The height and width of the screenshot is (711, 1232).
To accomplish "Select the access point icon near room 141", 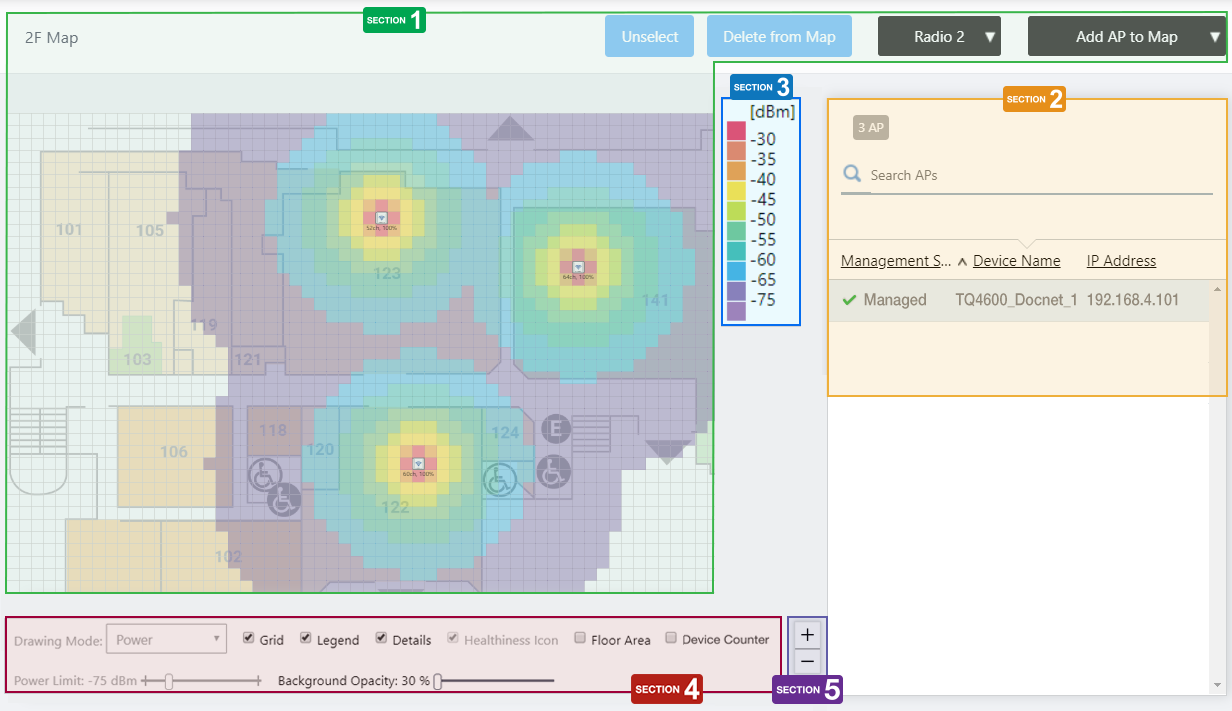I will 577,267.
